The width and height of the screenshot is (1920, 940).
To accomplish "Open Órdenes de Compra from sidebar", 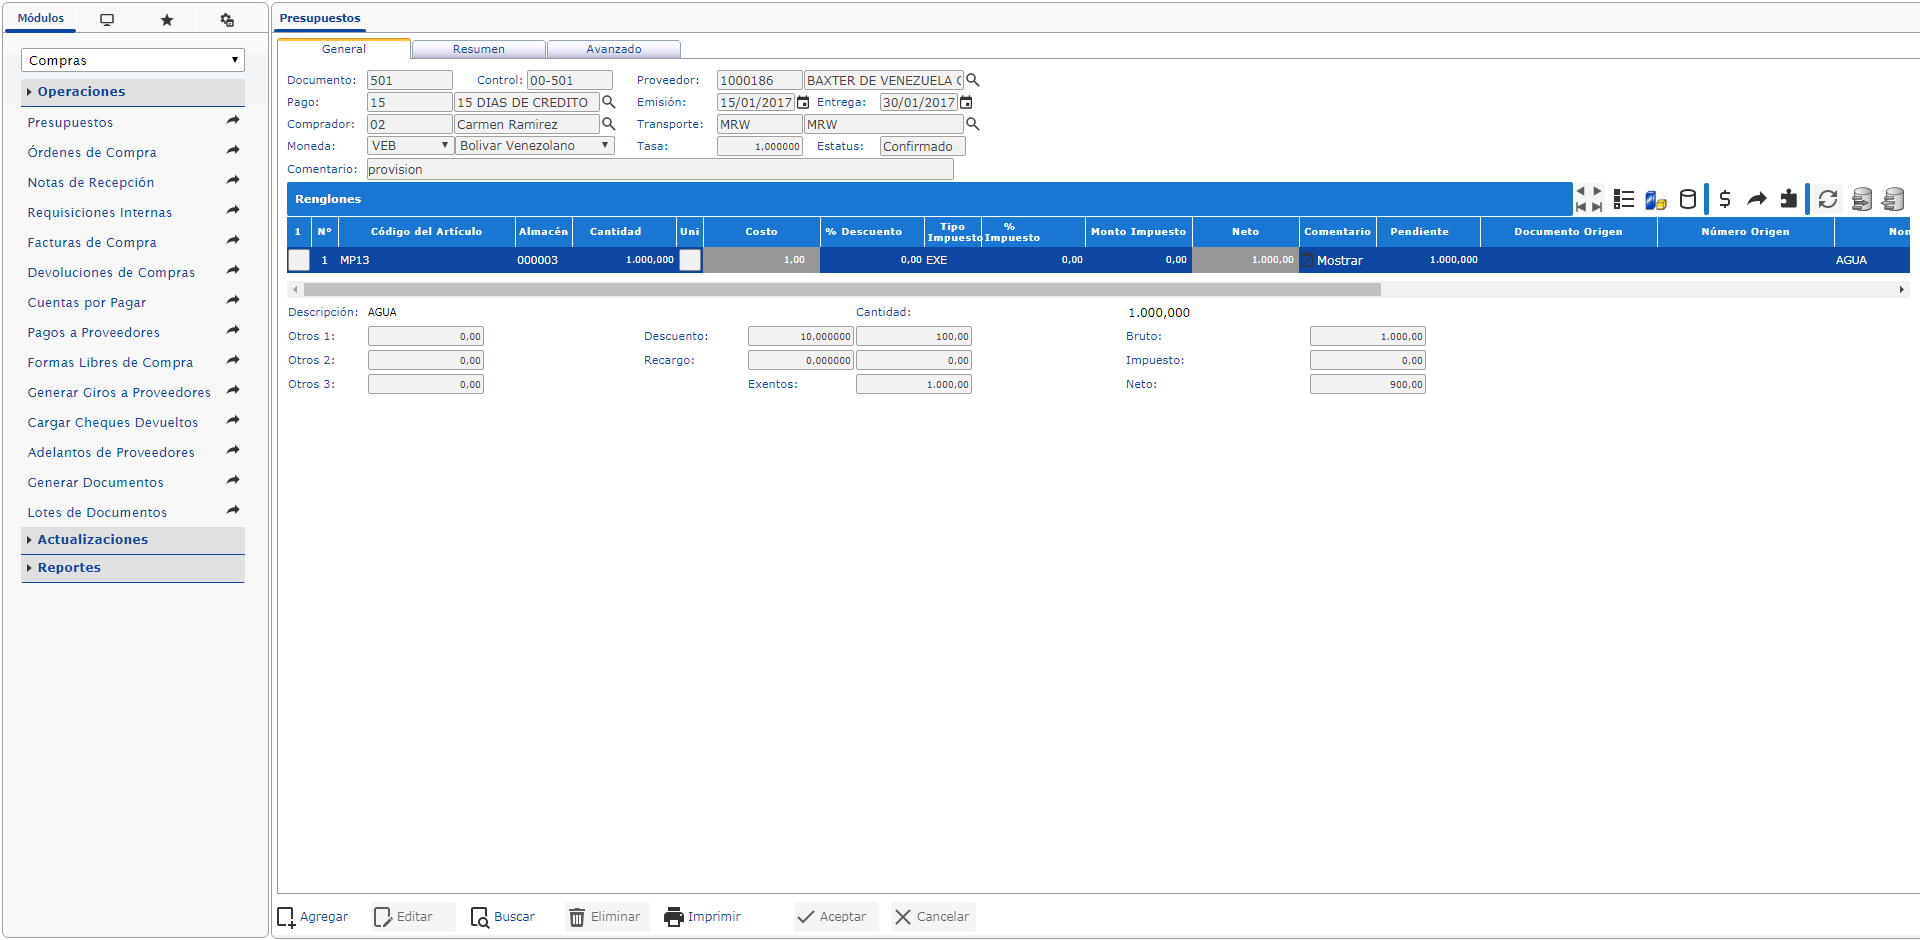I will [x=92, y=152].
